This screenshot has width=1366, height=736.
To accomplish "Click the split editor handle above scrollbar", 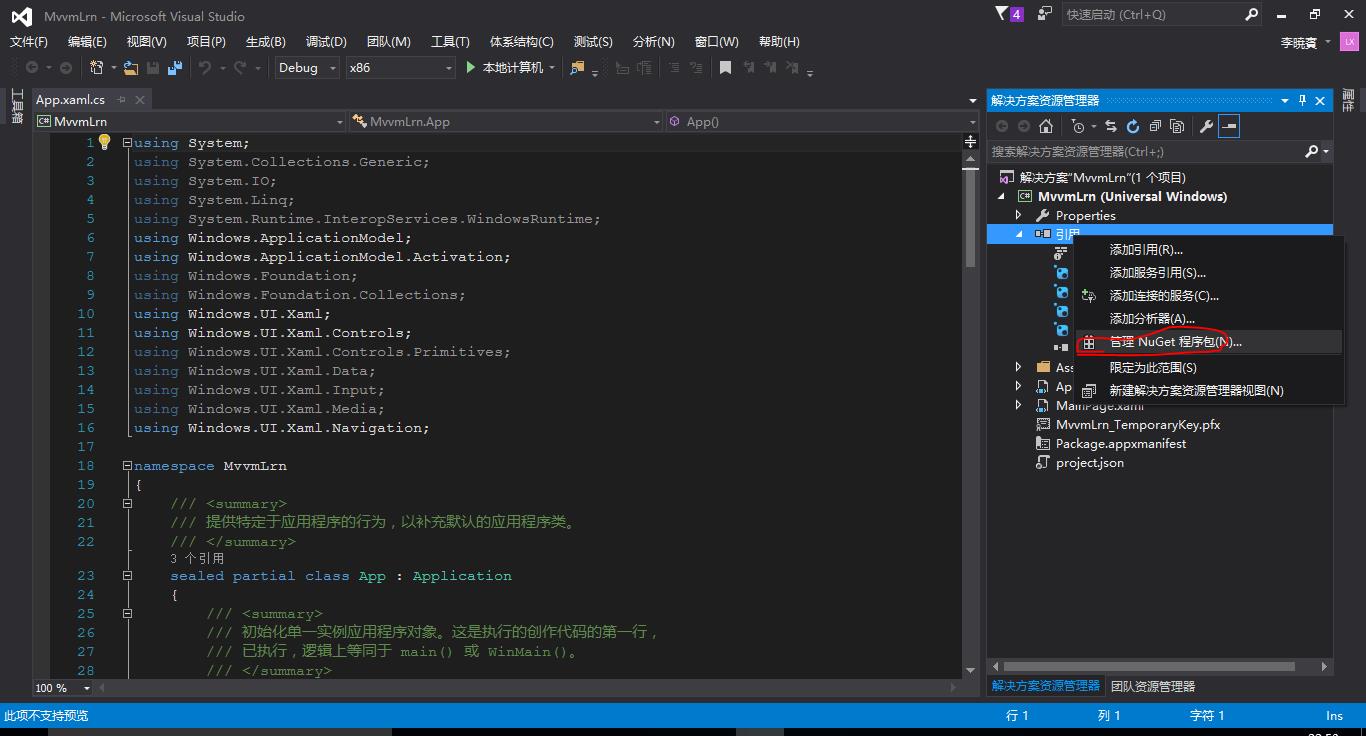I will tap(970, 142).
